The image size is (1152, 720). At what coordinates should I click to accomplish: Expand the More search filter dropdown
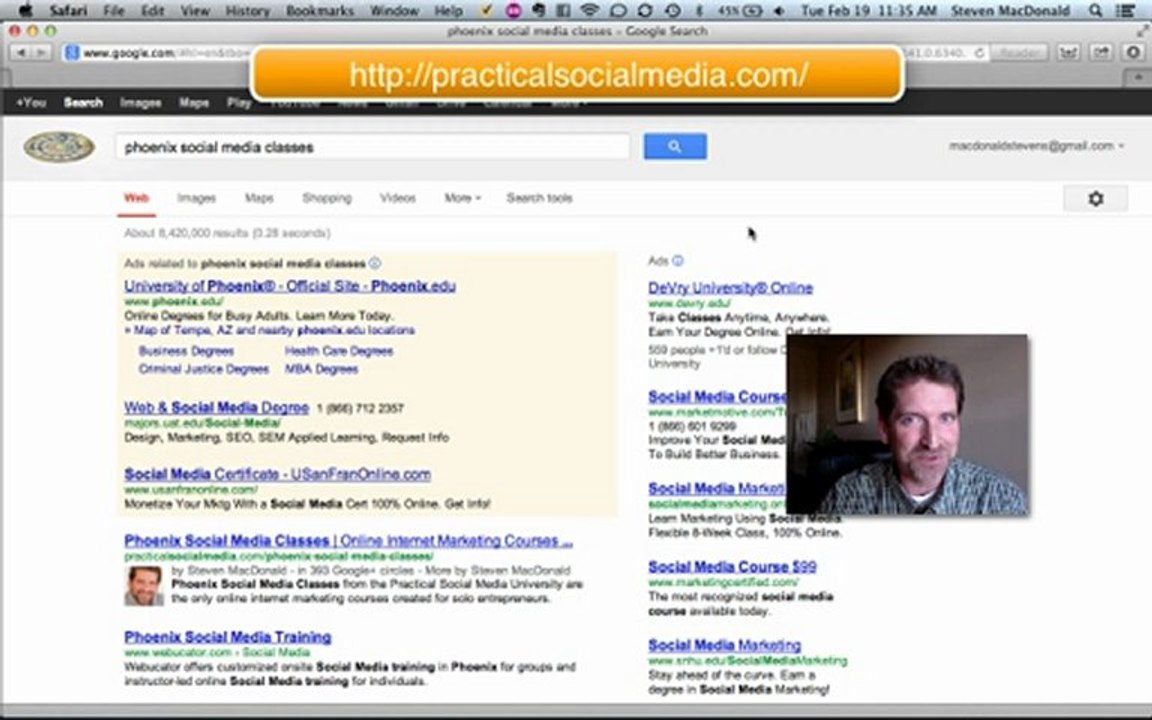coord(462,198)
